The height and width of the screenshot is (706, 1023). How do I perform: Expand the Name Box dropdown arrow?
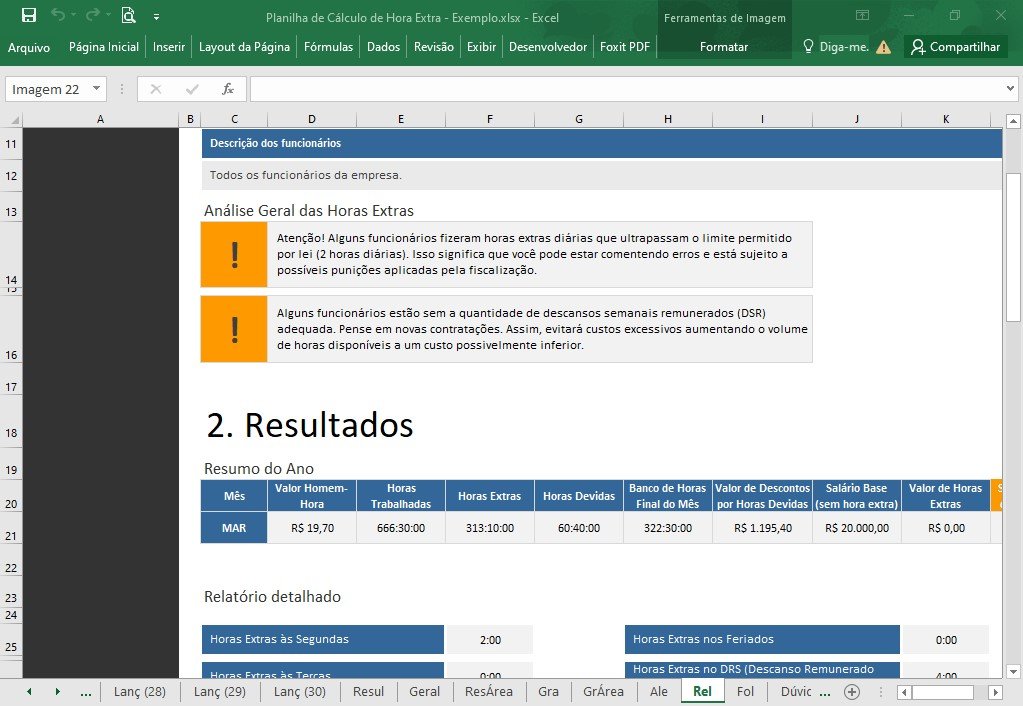(x=96, y=89)
